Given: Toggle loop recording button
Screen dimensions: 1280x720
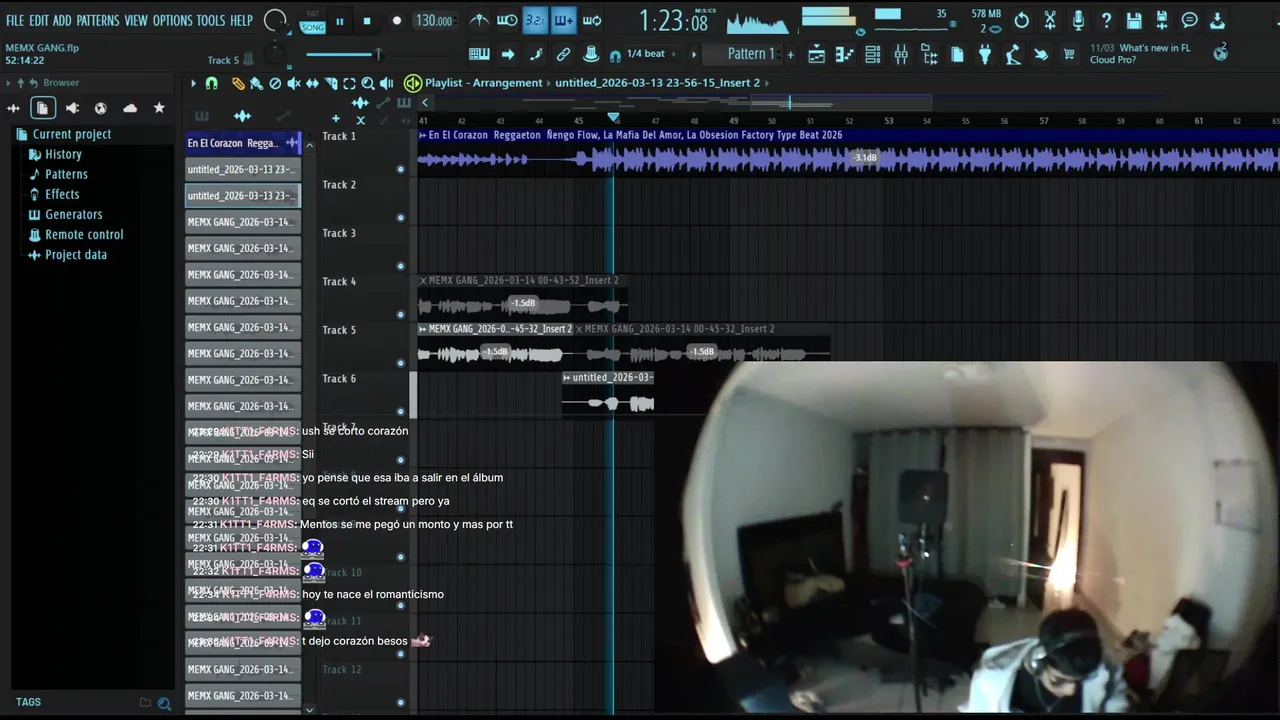Looking at the screenshot, I should 592,20.
